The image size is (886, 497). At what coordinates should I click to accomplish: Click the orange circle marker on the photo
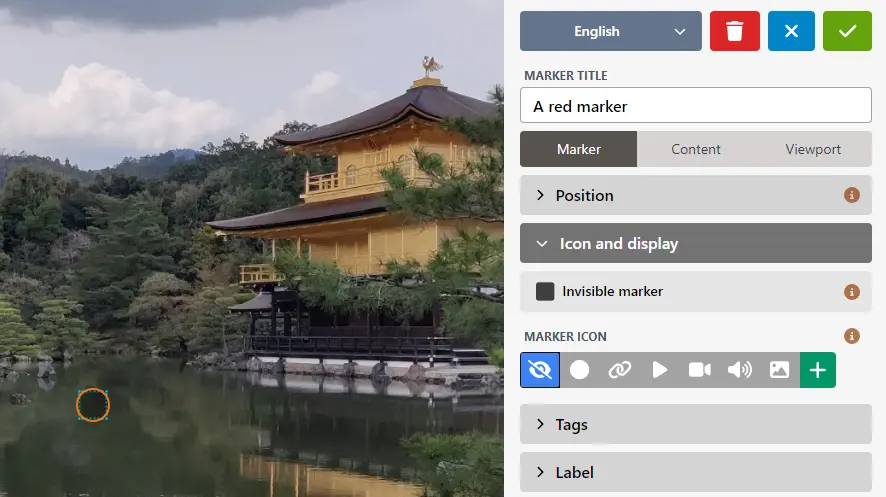coord(93,405)
